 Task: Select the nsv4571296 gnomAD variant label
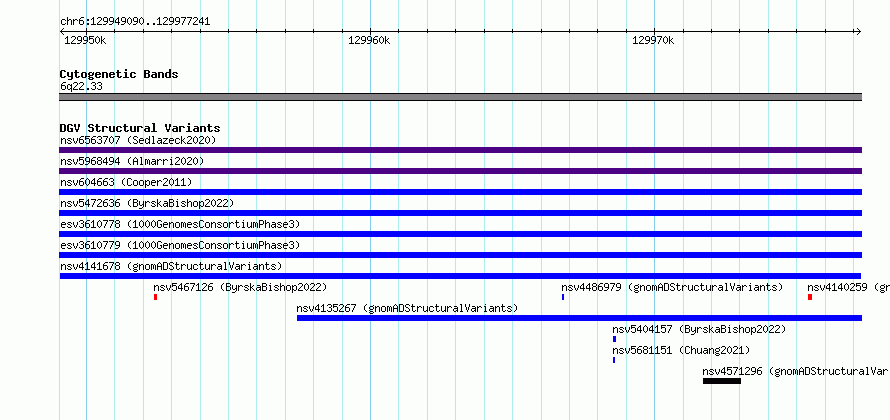click(x=796, y=371)
